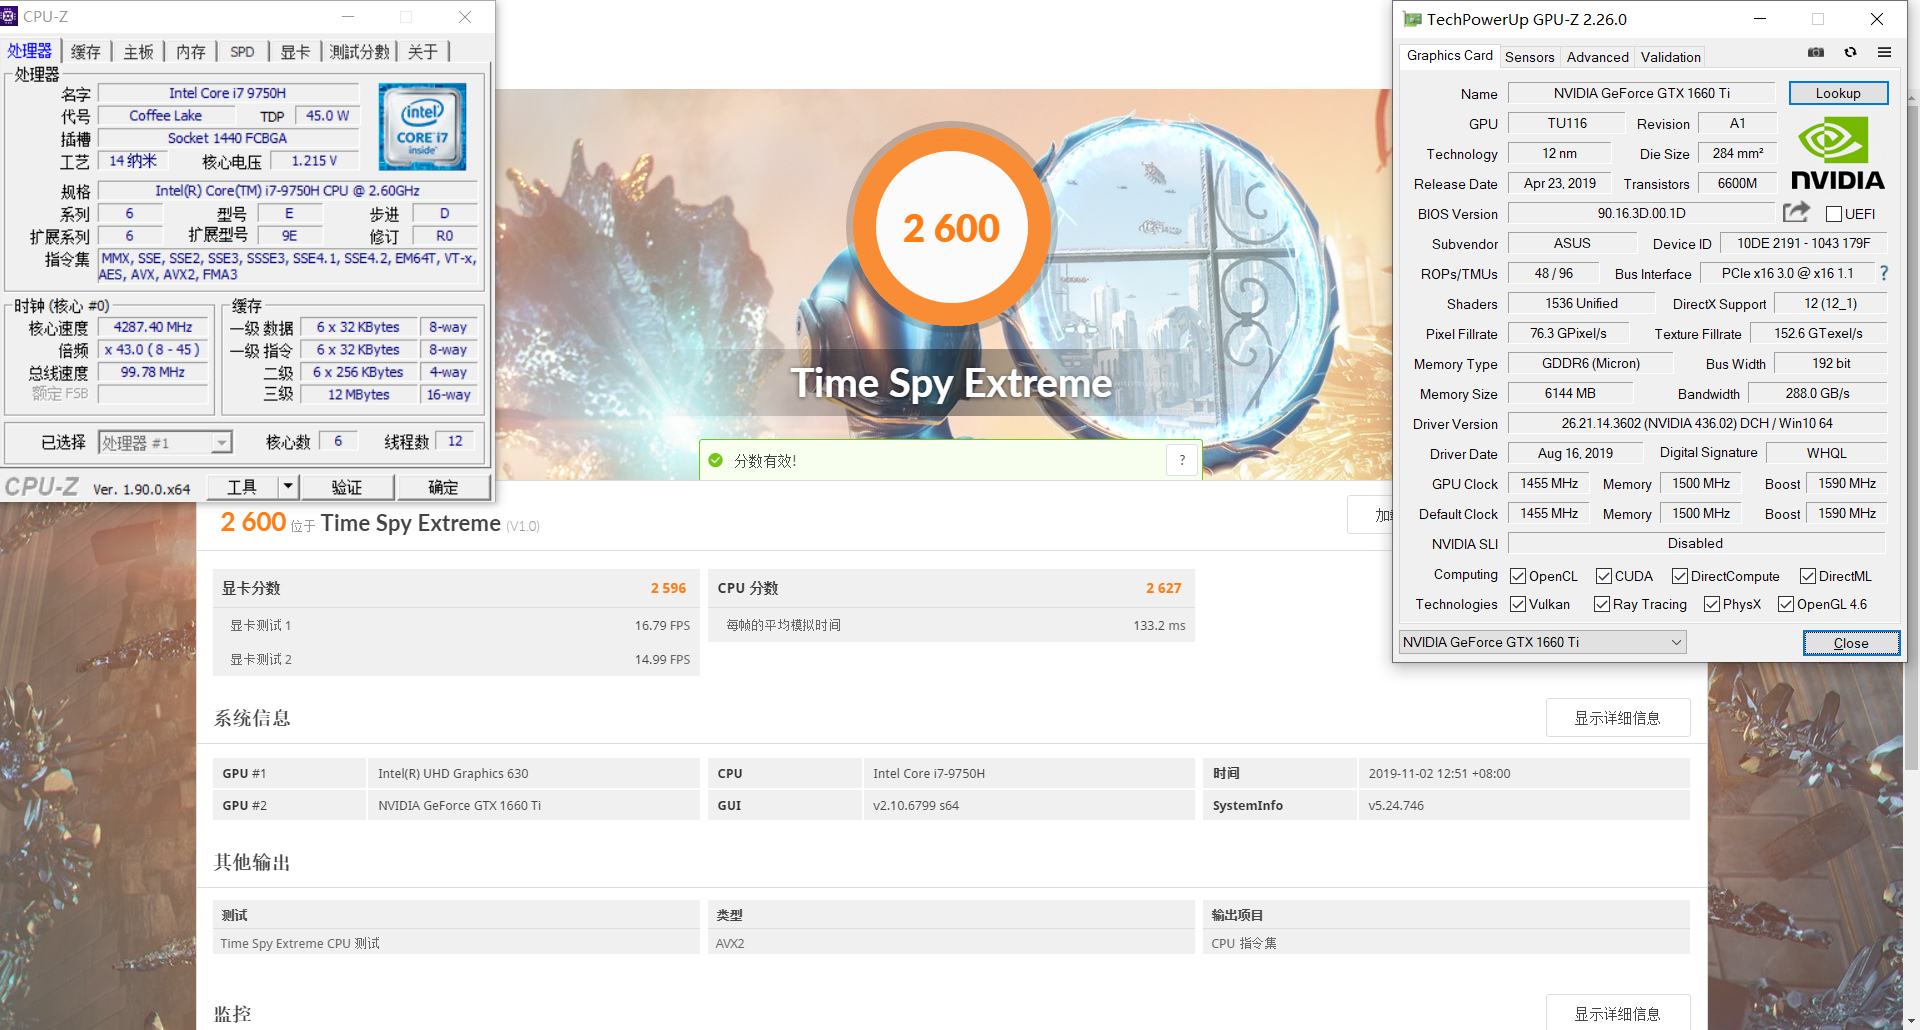Open the SPD tab in CPU-Z
The image size is (1920, 1030).
pyautogui.click(x=242, y=52)
